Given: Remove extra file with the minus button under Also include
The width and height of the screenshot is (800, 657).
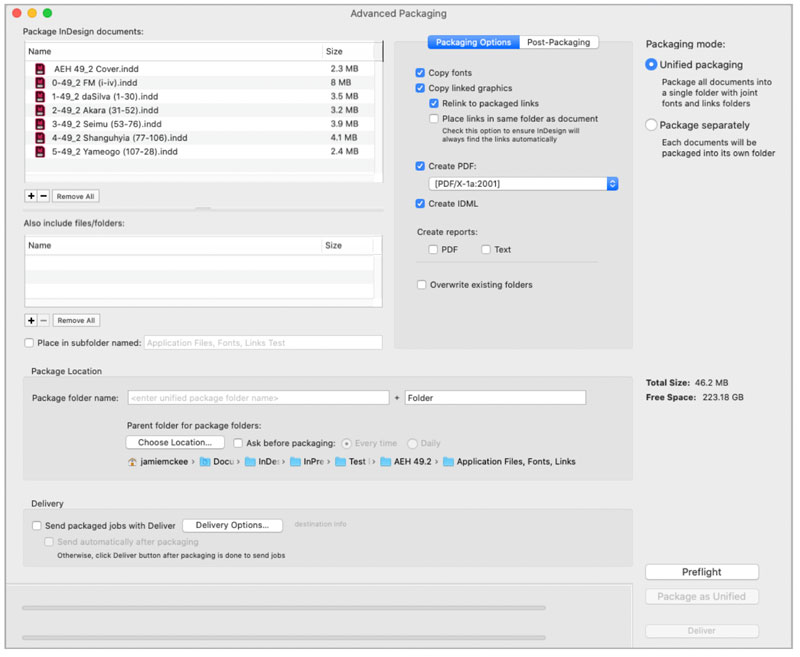Looking at the screenshot, I should pyautogui.click(x=43, y=321).
